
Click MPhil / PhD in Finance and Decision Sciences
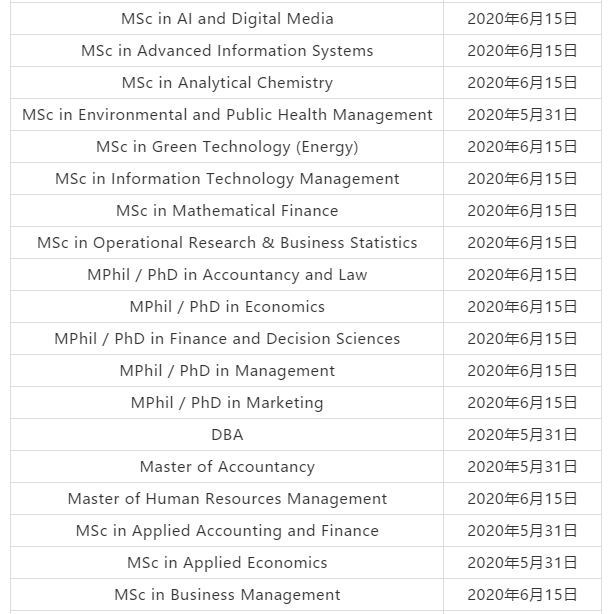pyautogui.click(x=227, y=339)
